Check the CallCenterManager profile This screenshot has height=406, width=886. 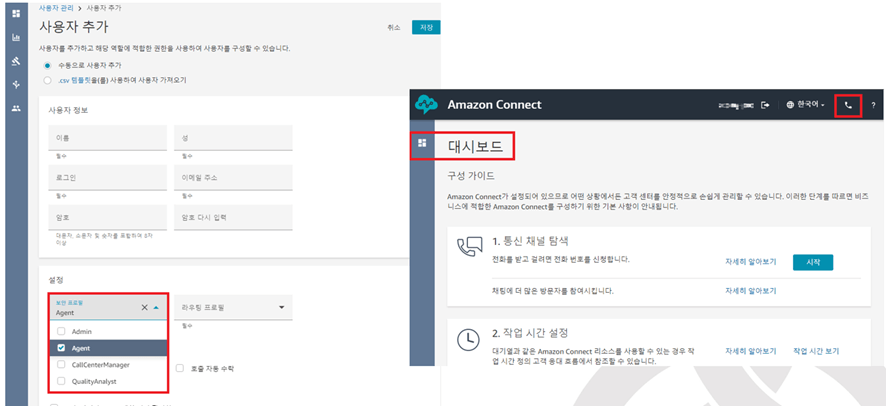click(62, 365)
